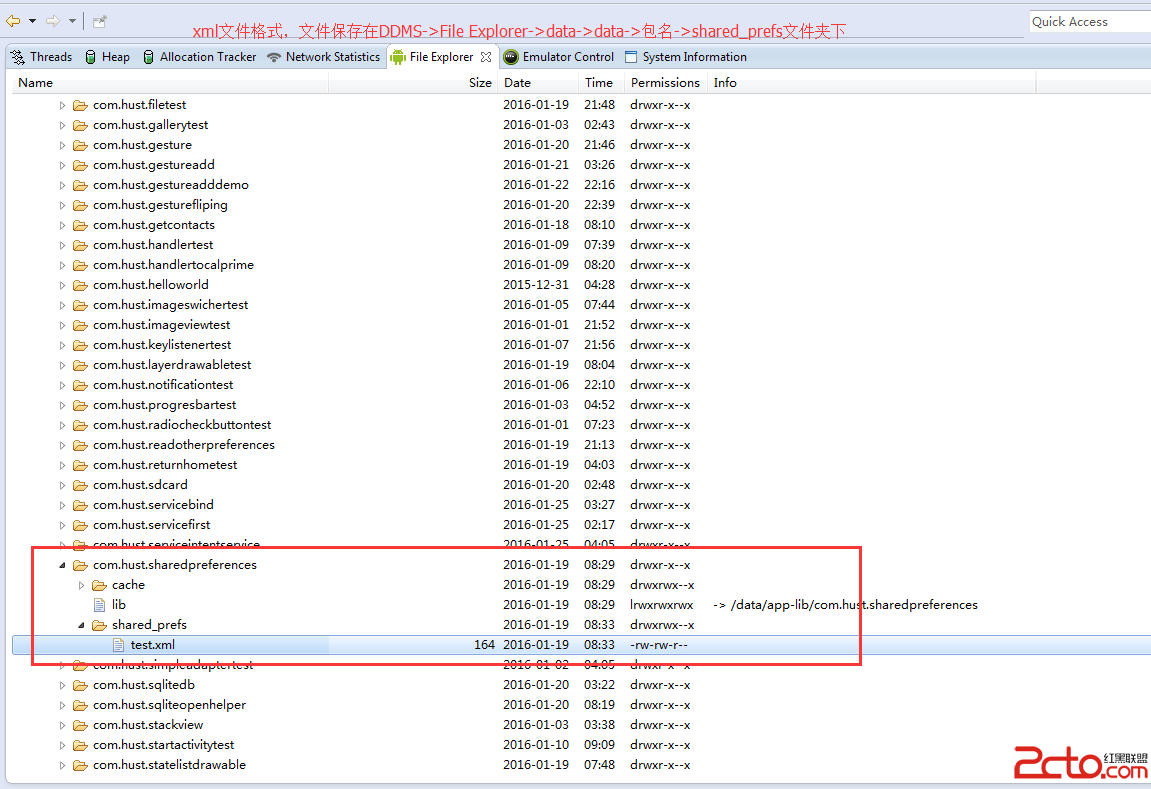Open back history dropdown arrow
This screenshot has height=789, width=1151.
coord(32,21)
